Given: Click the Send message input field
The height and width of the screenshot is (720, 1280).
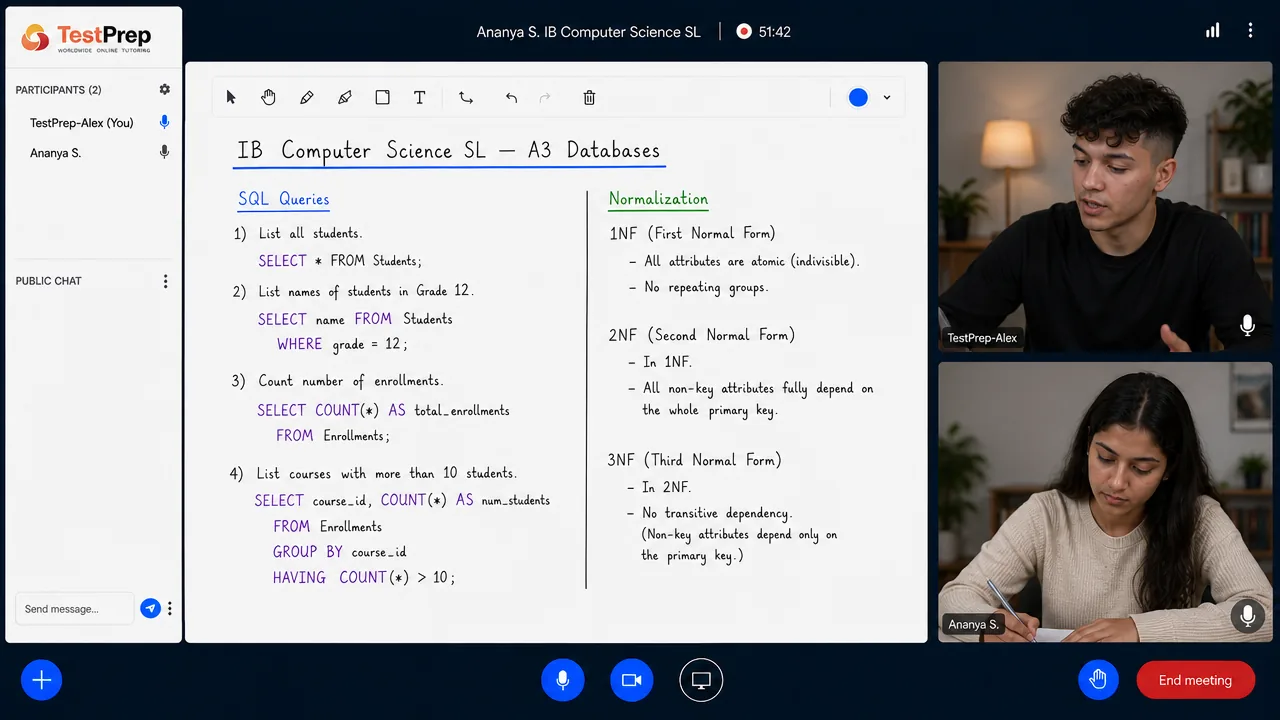Looking at the screenshot, I should 74,608.
